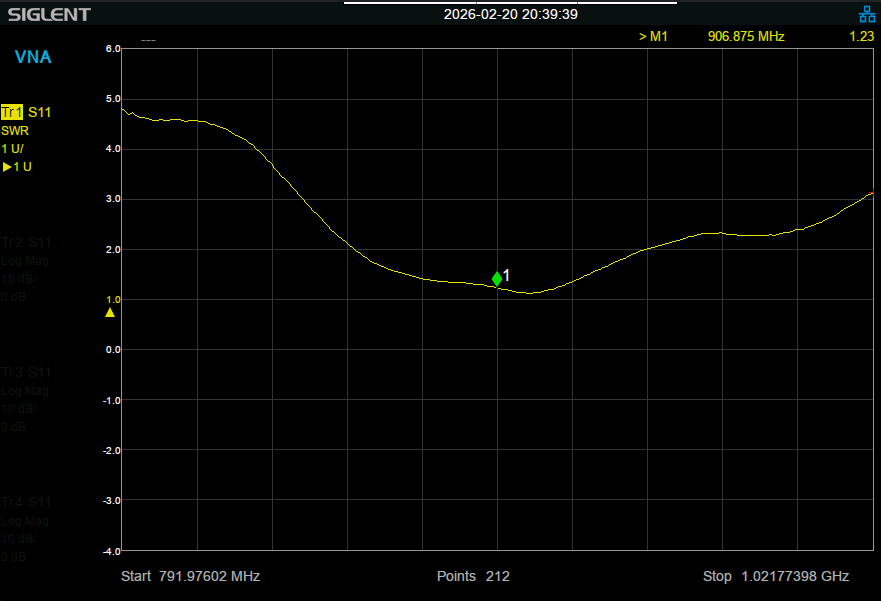Click the Tr1 scale value 1 U/
The image size is (881, 601).
click(x=13, y=149)
